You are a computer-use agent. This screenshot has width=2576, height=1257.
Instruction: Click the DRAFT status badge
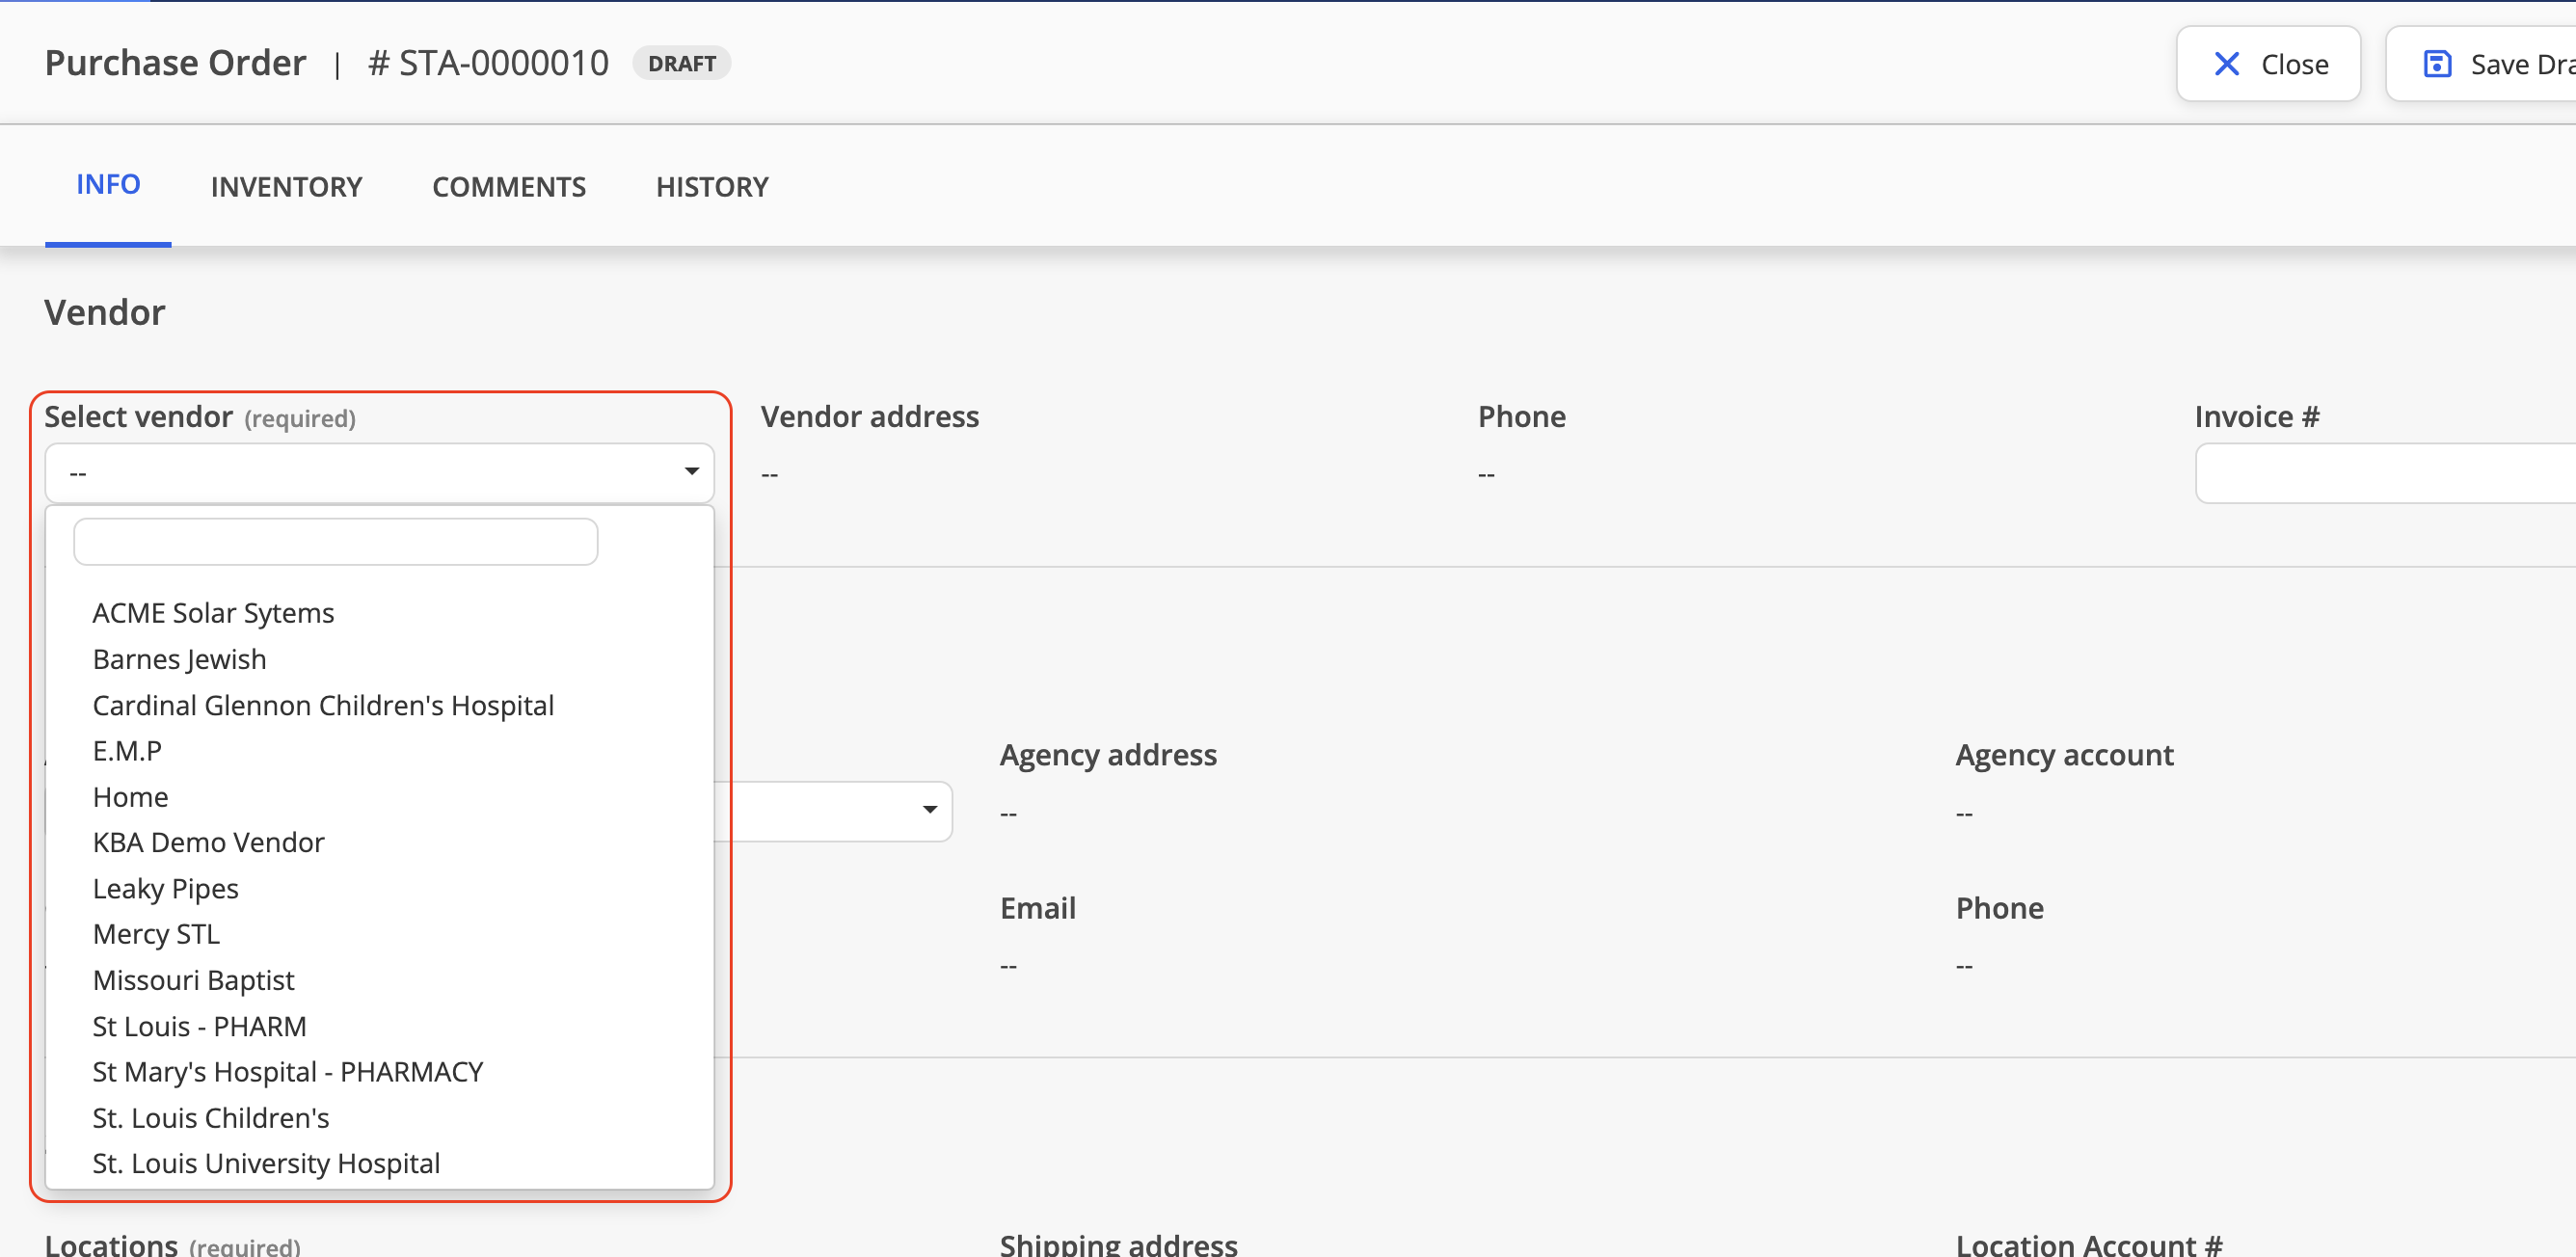682,63
